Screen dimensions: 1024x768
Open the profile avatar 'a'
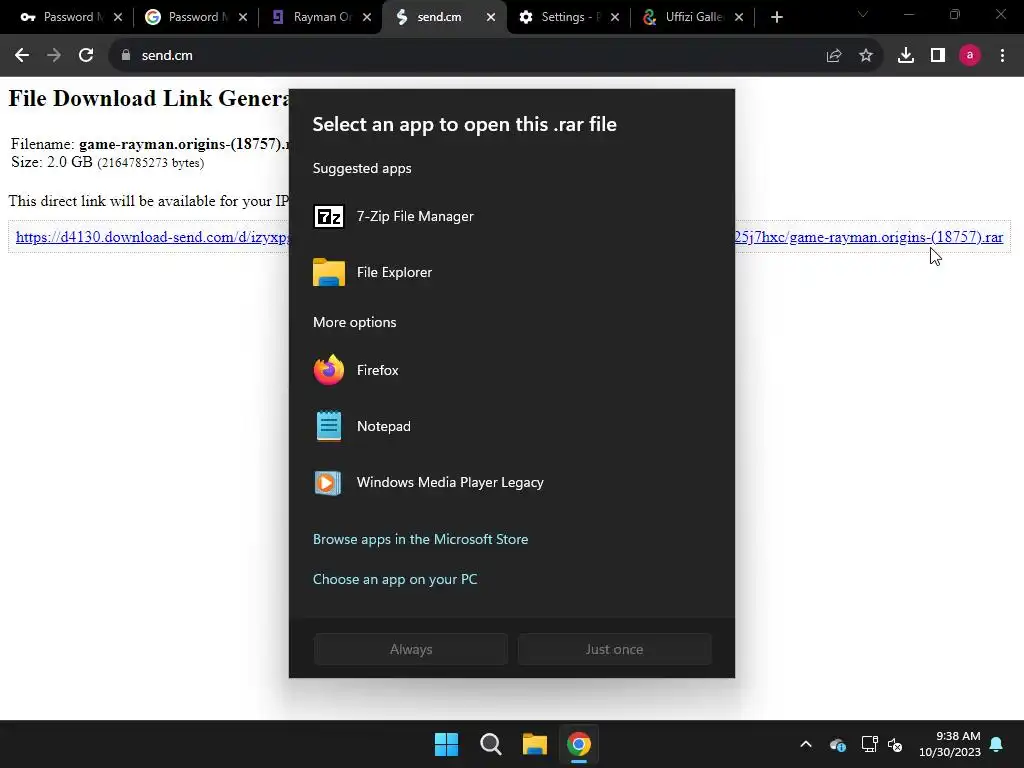[970, 56]
